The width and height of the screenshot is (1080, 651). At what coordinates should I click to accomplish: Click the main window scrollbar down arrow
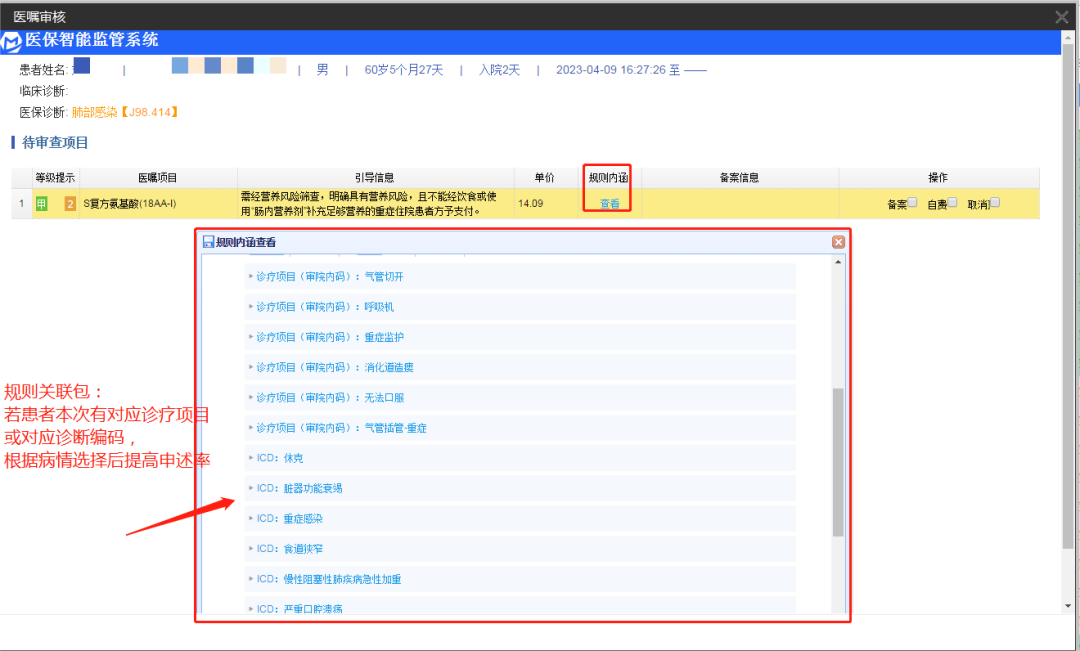point(1068,606)
